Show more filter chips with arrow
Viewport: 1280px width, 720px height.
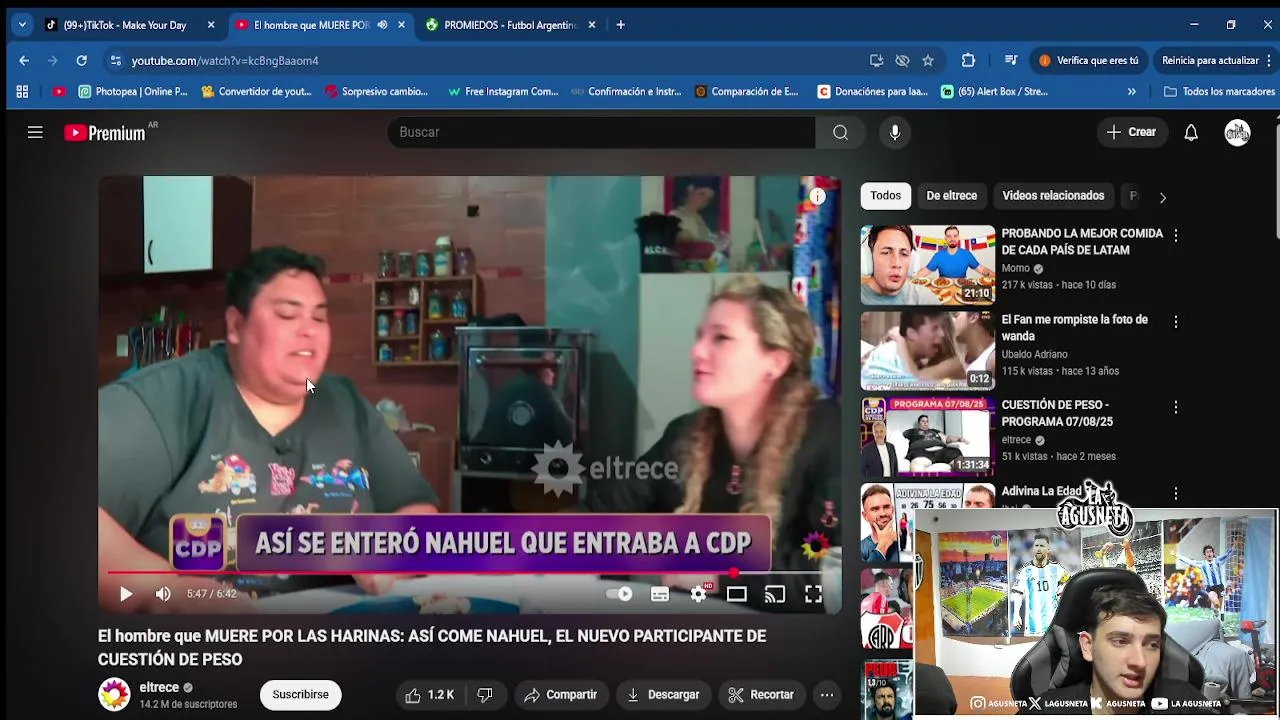pos(1162,197)
